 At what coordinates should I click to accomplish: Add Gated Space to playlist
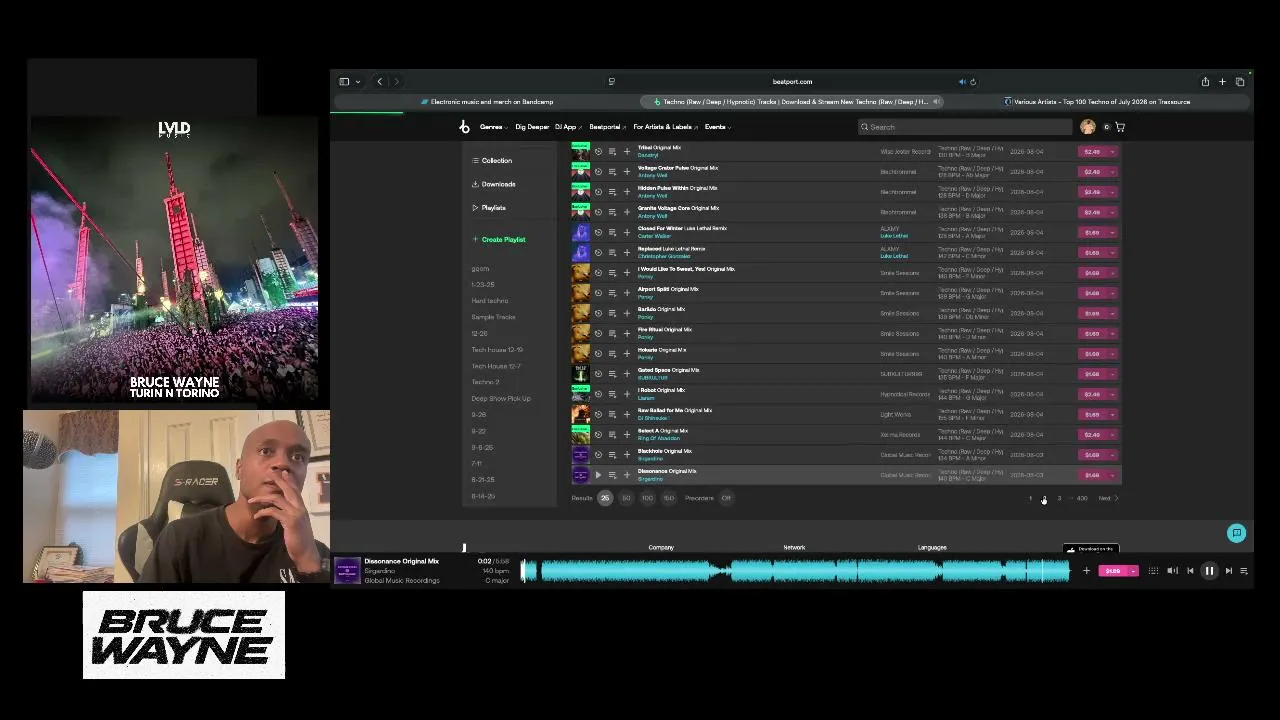click(x=627, y=374)
